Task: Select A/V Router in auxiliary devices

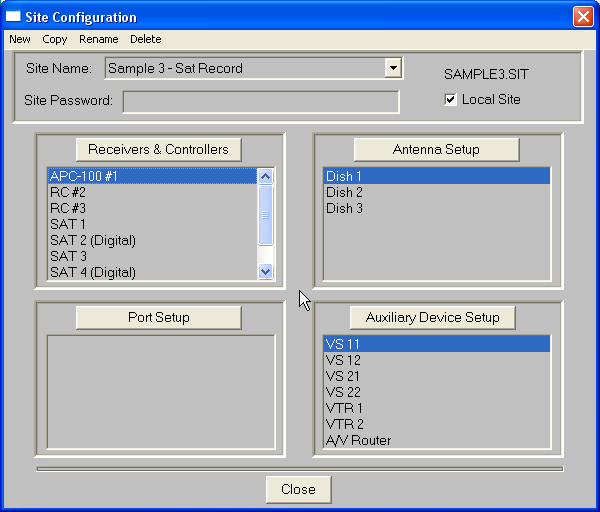Action: 359,440
